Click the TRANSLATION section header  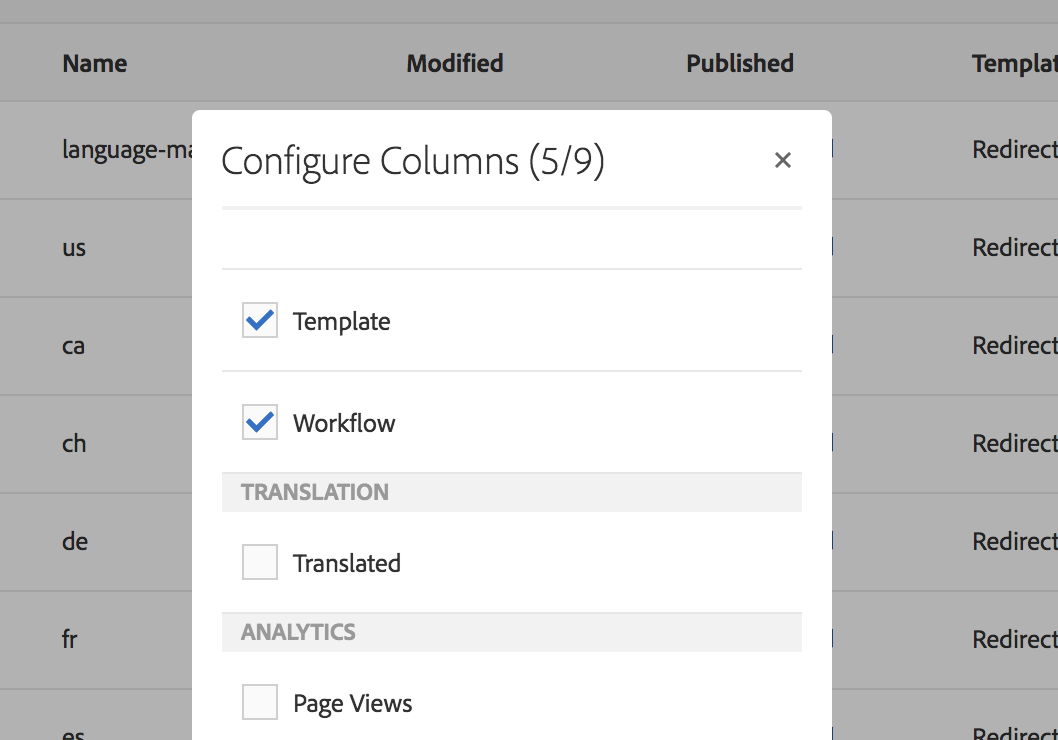[315, 492]
